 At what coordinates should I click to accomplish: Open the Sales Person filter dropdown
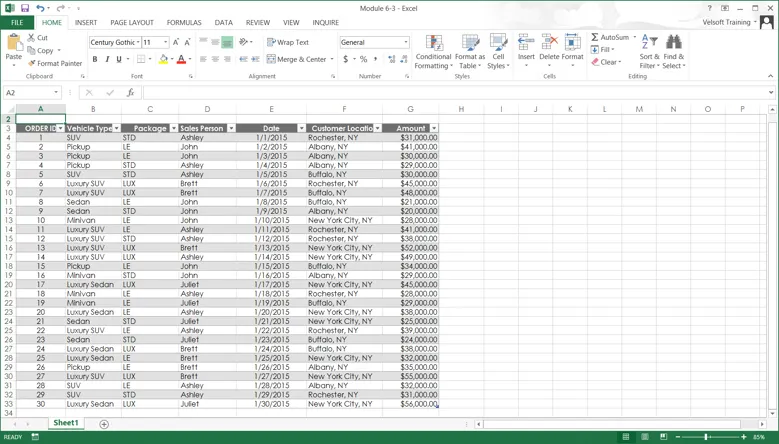point(231,129)
